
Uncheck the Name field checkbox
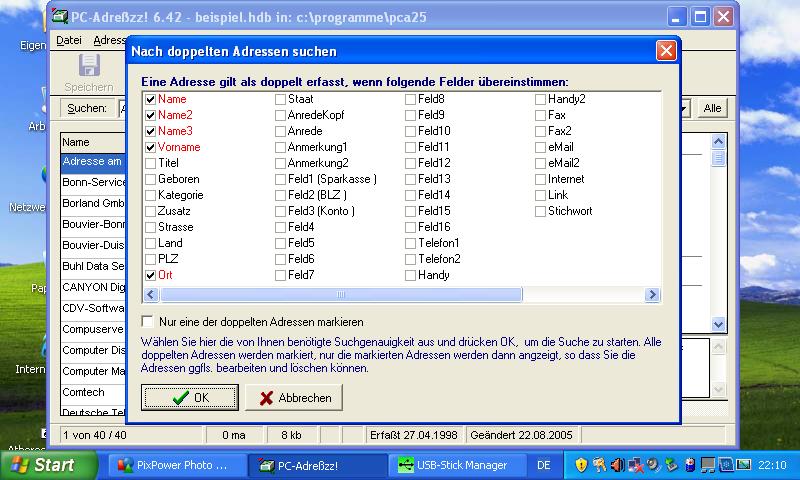[x=151, y=99]
